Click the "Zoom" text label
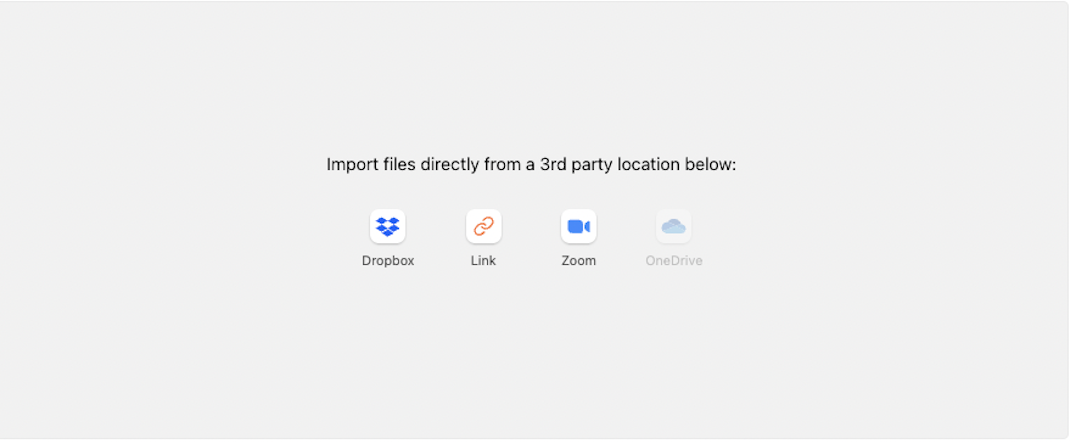1070x442 pixels. [x=579, y=261]
